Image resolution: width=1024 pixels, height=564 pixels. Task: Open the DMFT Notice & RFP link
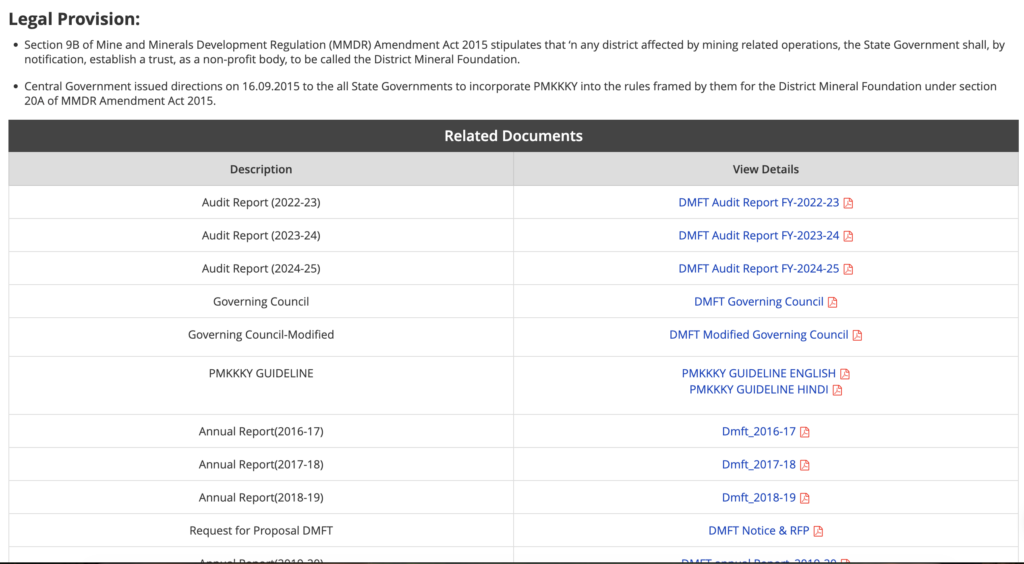point(758,531)
